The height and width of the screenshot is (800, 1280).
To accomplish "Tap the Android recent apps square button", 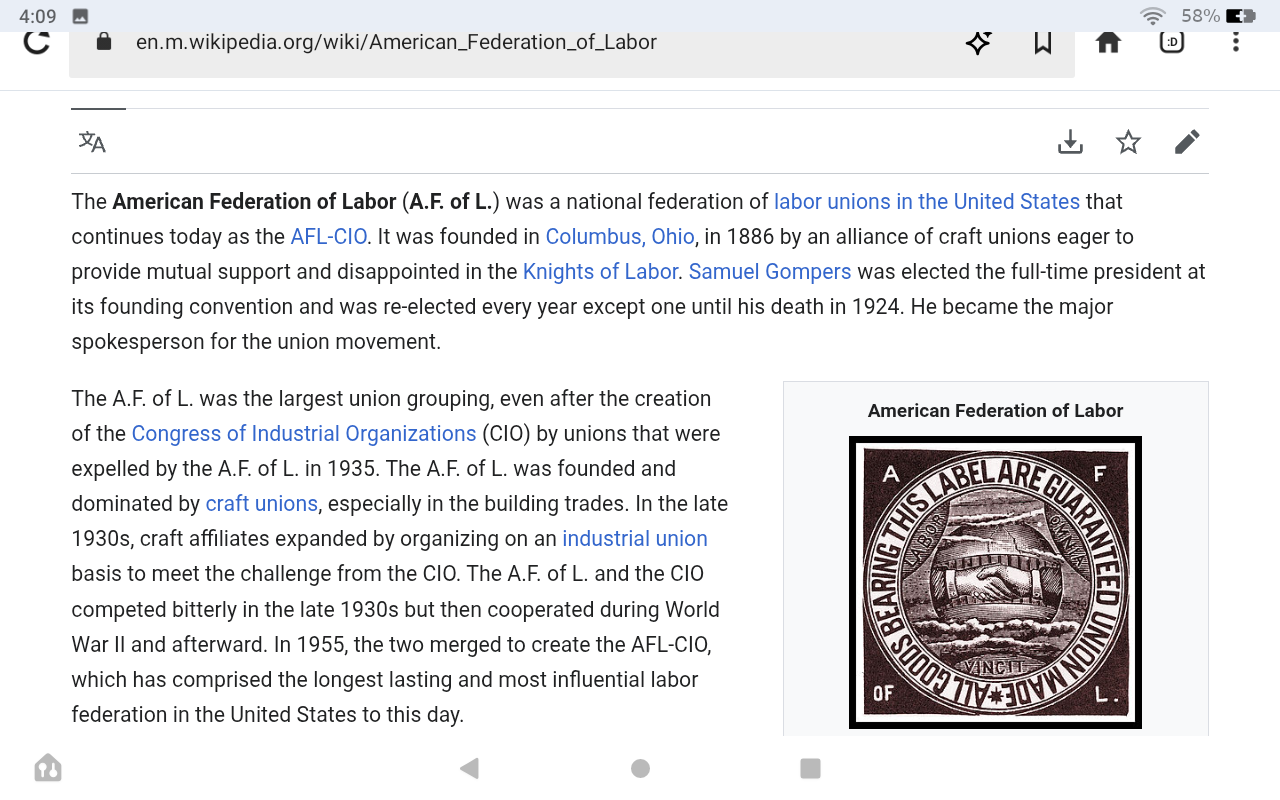I will [x=811, y=768].
